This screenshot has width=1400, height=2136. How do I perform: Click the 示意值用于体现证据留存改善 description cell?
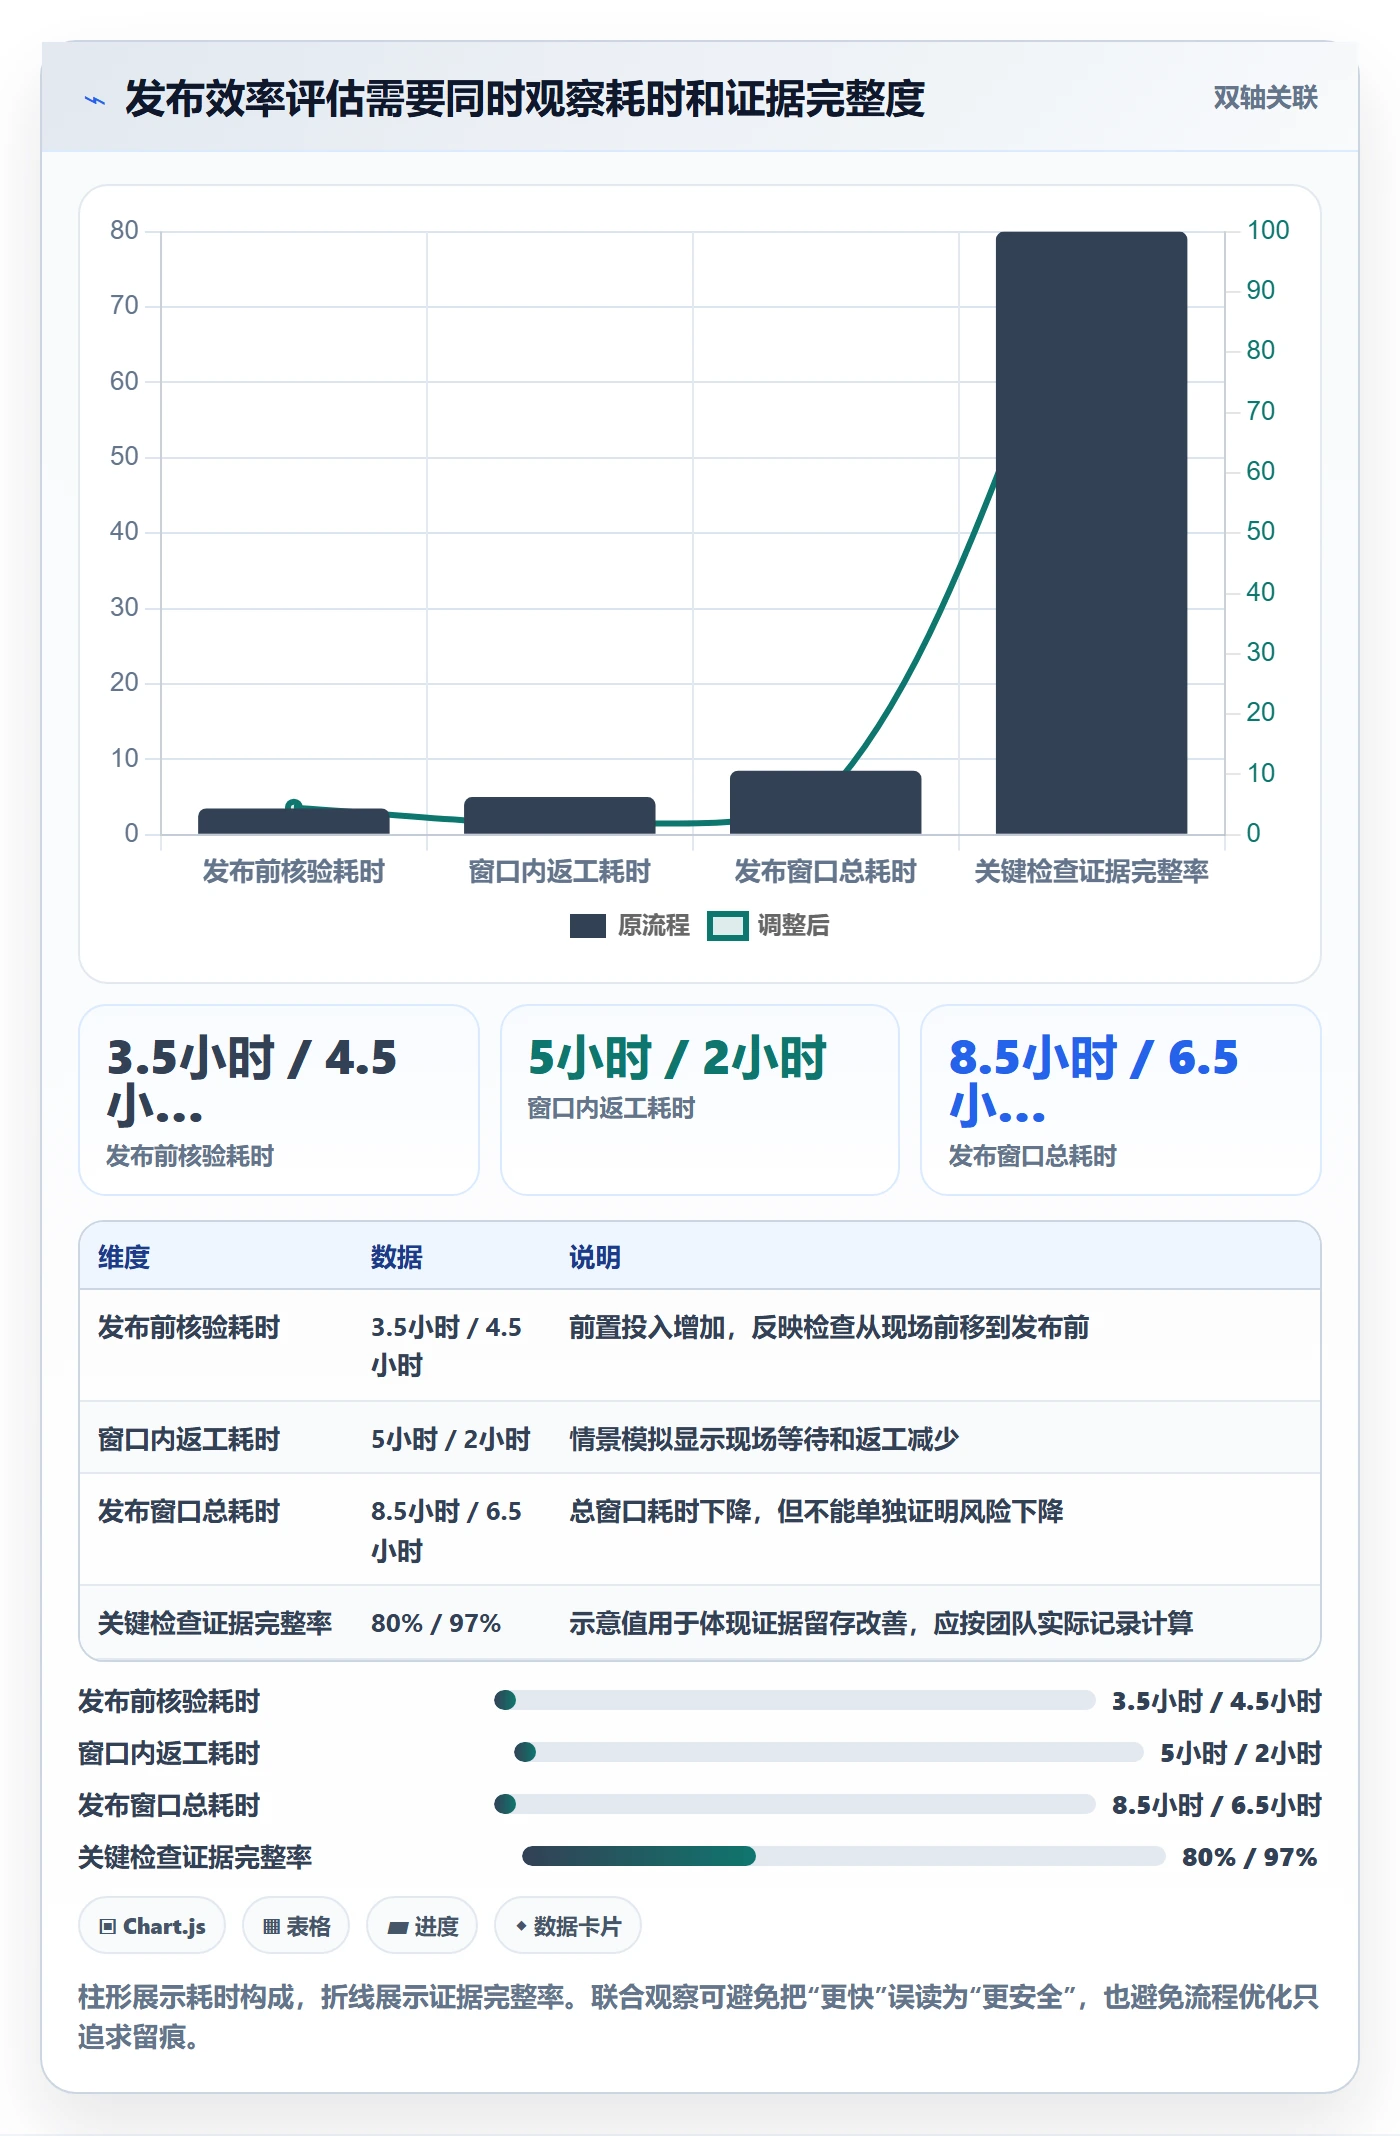click(881, 1623)
